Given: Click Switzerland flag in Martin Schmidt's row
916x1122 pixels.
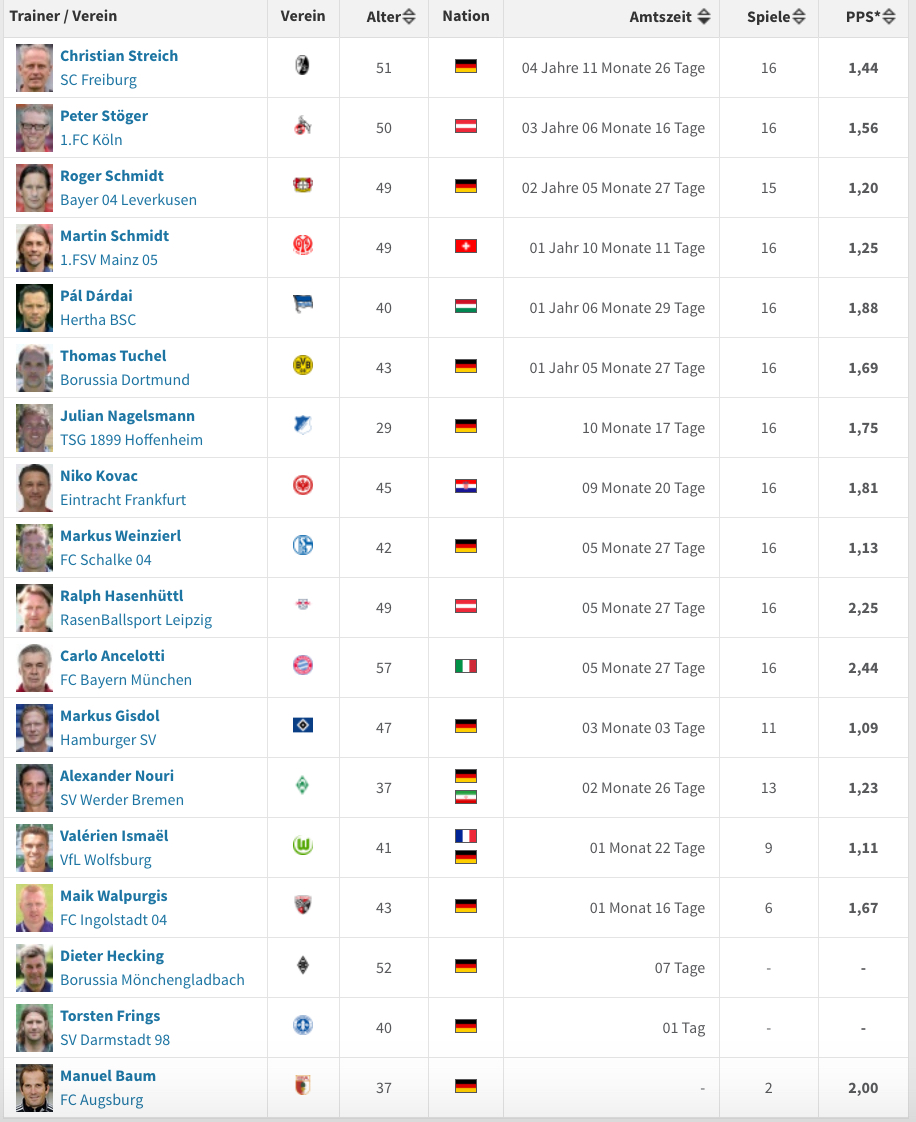Looking at the screenshot, I should tap(466, 246).
